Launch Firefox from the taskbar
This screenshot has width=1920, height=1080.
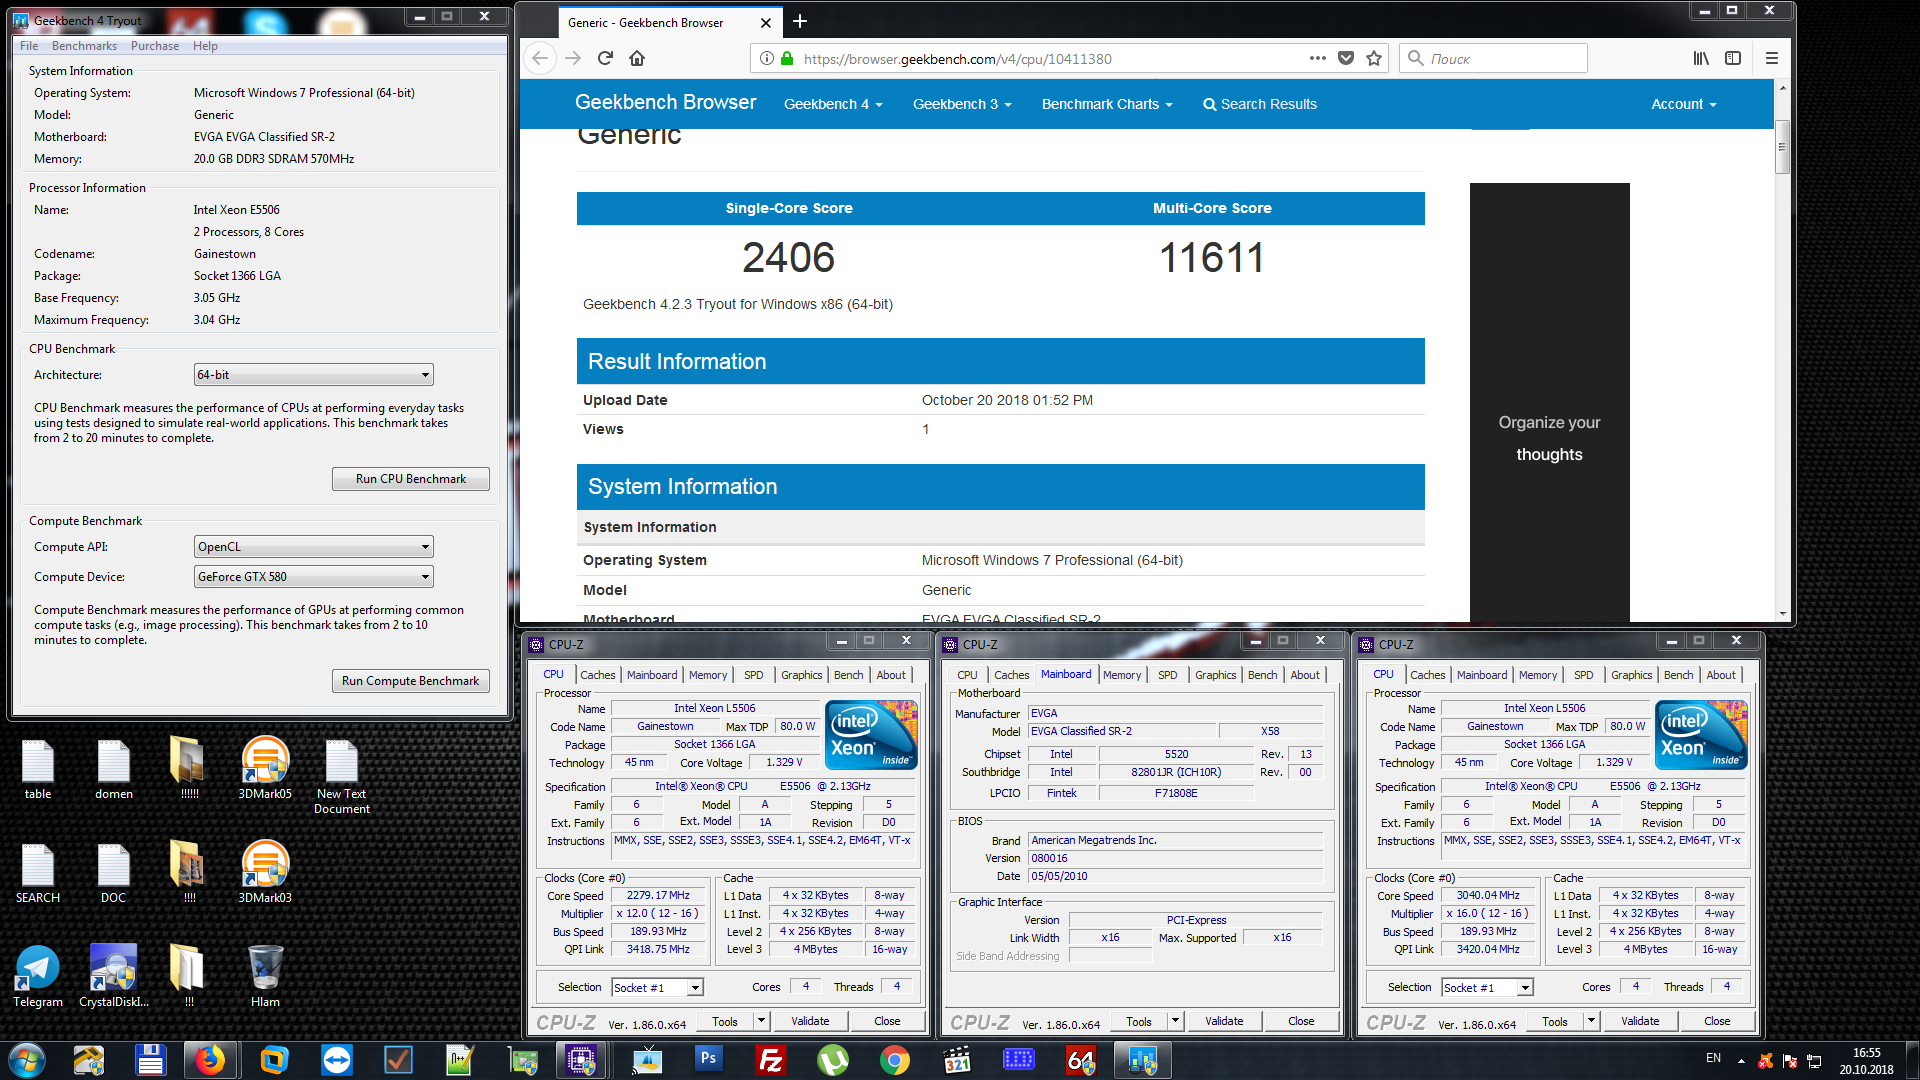click(x=210, y=1060)
